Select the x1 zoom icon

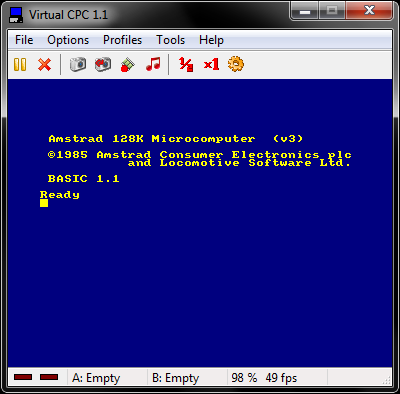point(211,64)
